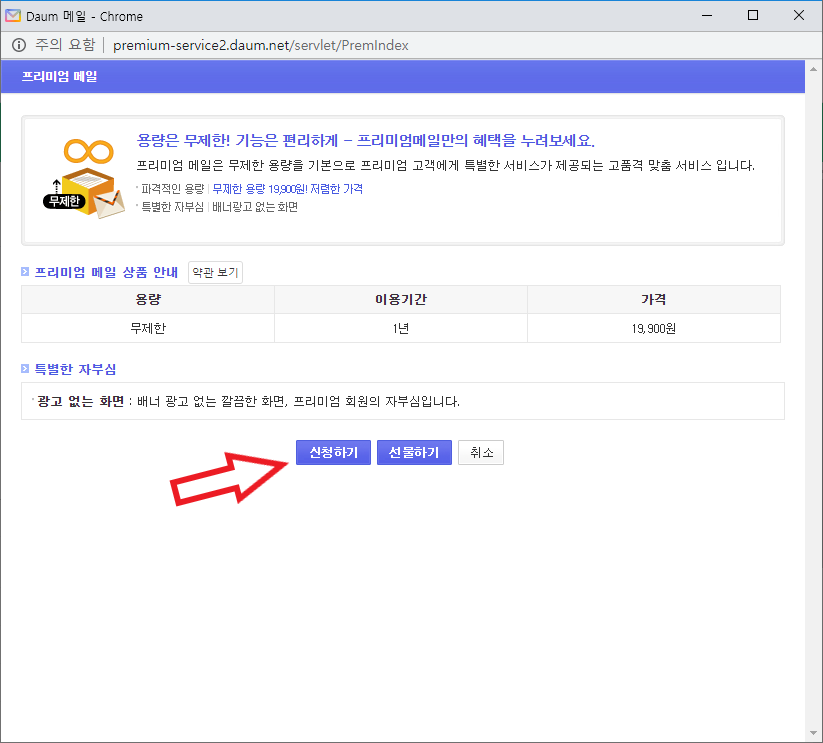Click the scrollbar up arrow
Viewport: 823px width, 743px height.
point(814,69)
